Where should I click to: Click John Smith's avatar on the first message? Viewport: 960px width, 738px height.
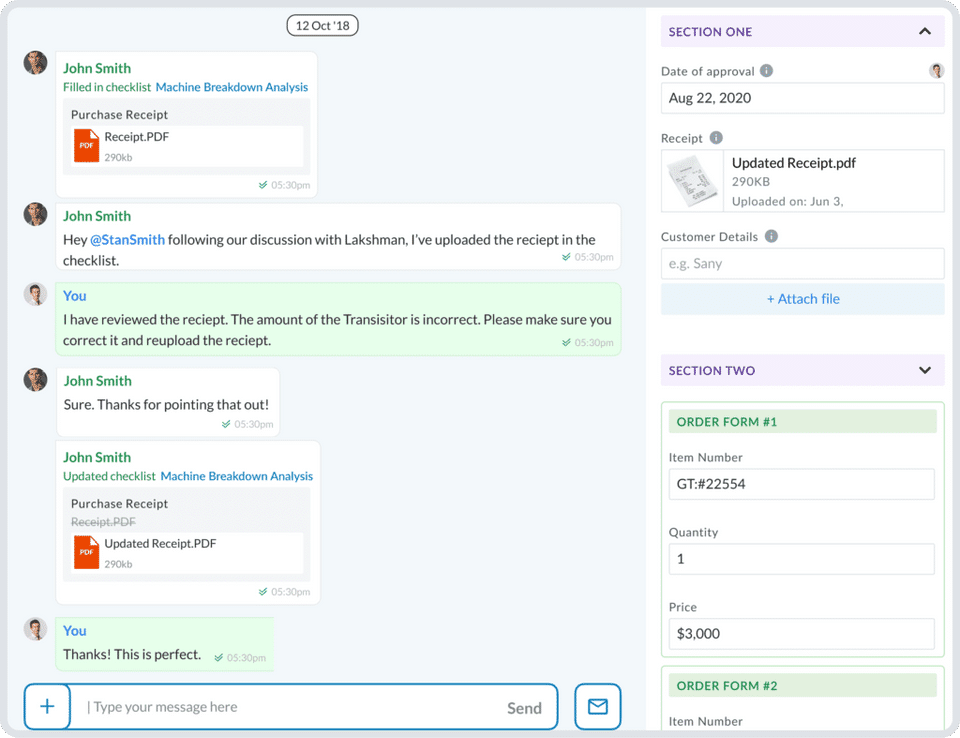36,62
